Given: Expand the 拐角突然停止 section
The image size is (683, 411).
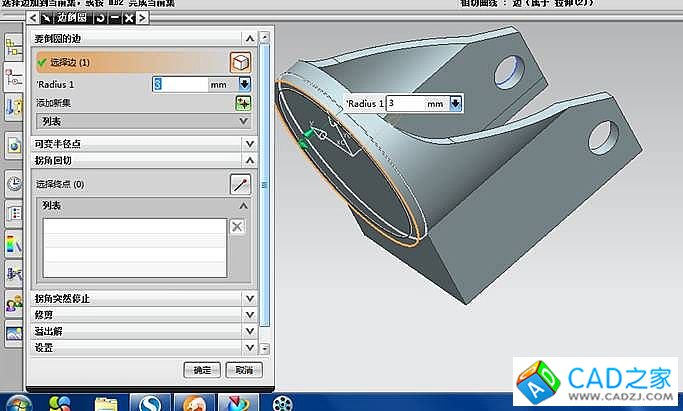Looking at the screenshot, I should (247, 298).
